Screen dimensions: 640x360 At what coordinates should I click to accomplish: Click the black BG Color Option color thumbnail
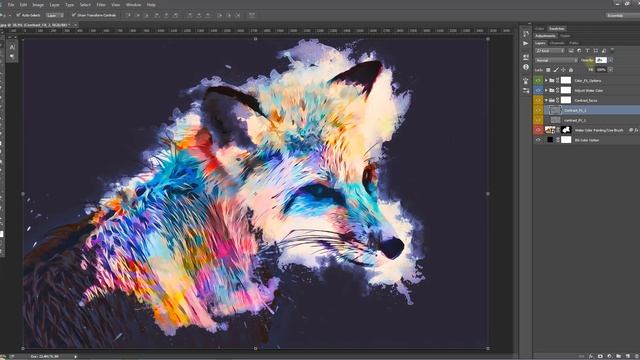click(550, 140)
